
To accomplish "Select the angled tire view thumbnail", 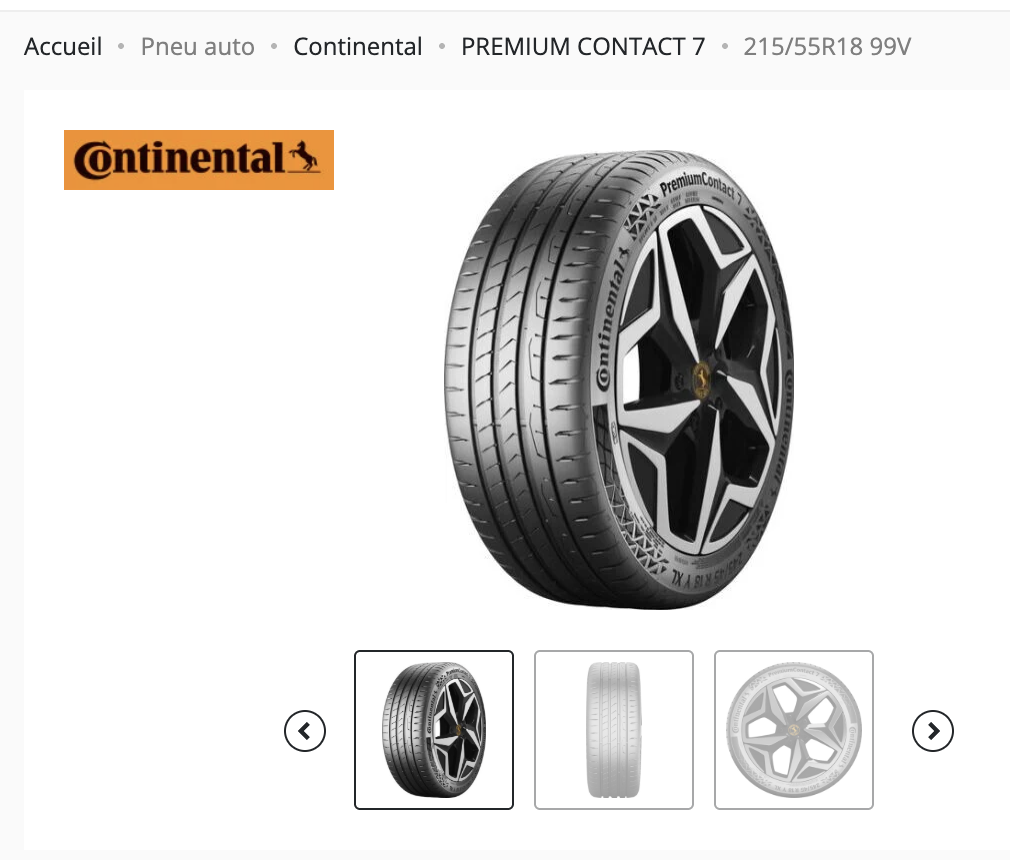I will click(434, 729).
